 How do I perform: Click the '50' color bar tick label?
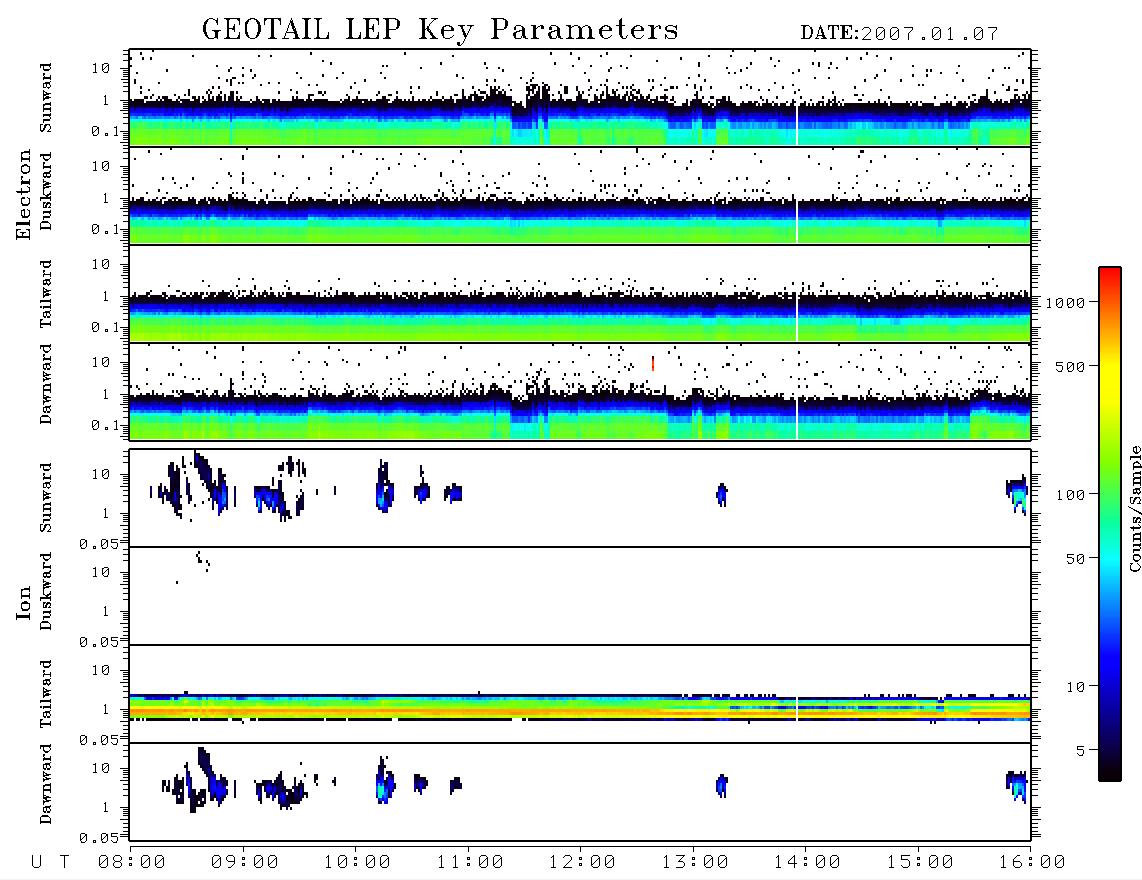1075,559
